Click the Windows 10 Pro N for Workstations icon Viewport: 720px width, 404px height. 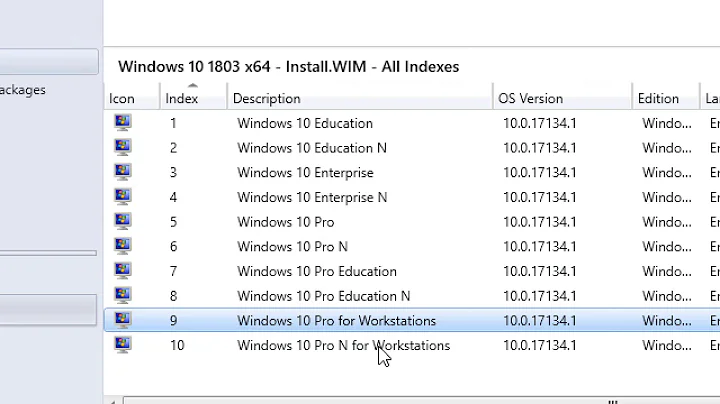click(123, 345)
